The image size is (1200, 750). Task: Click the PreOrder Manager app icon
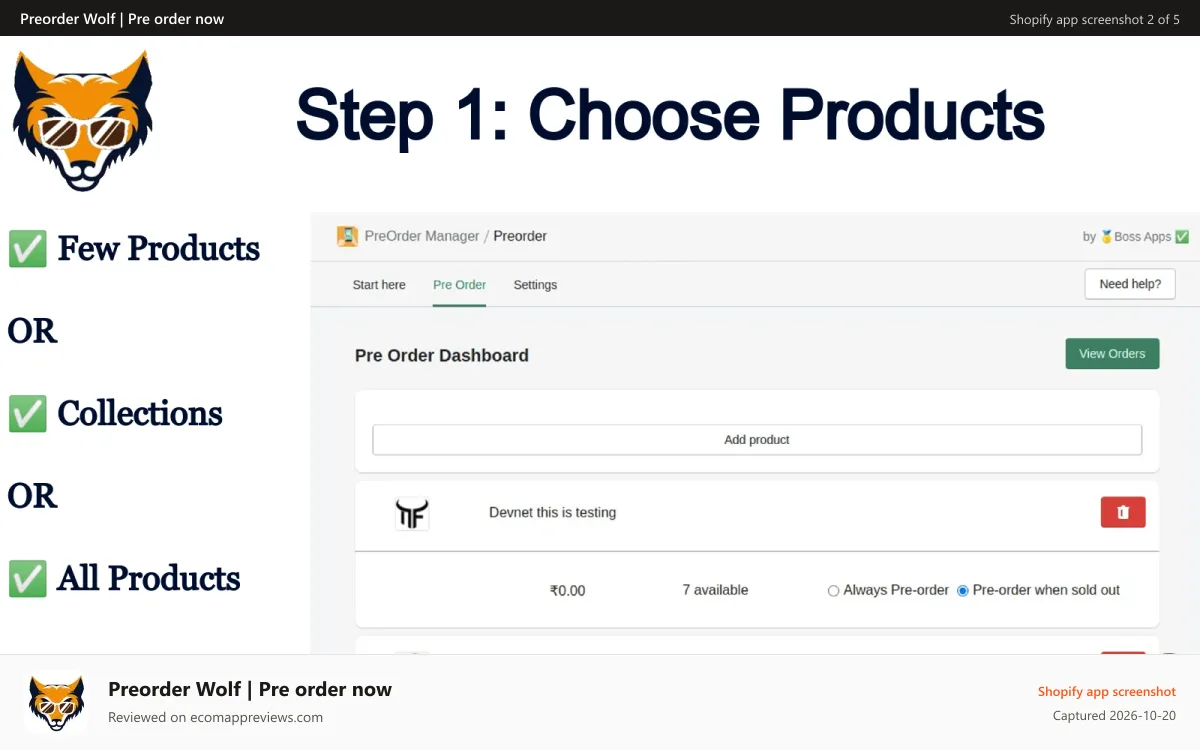(347, 237)
